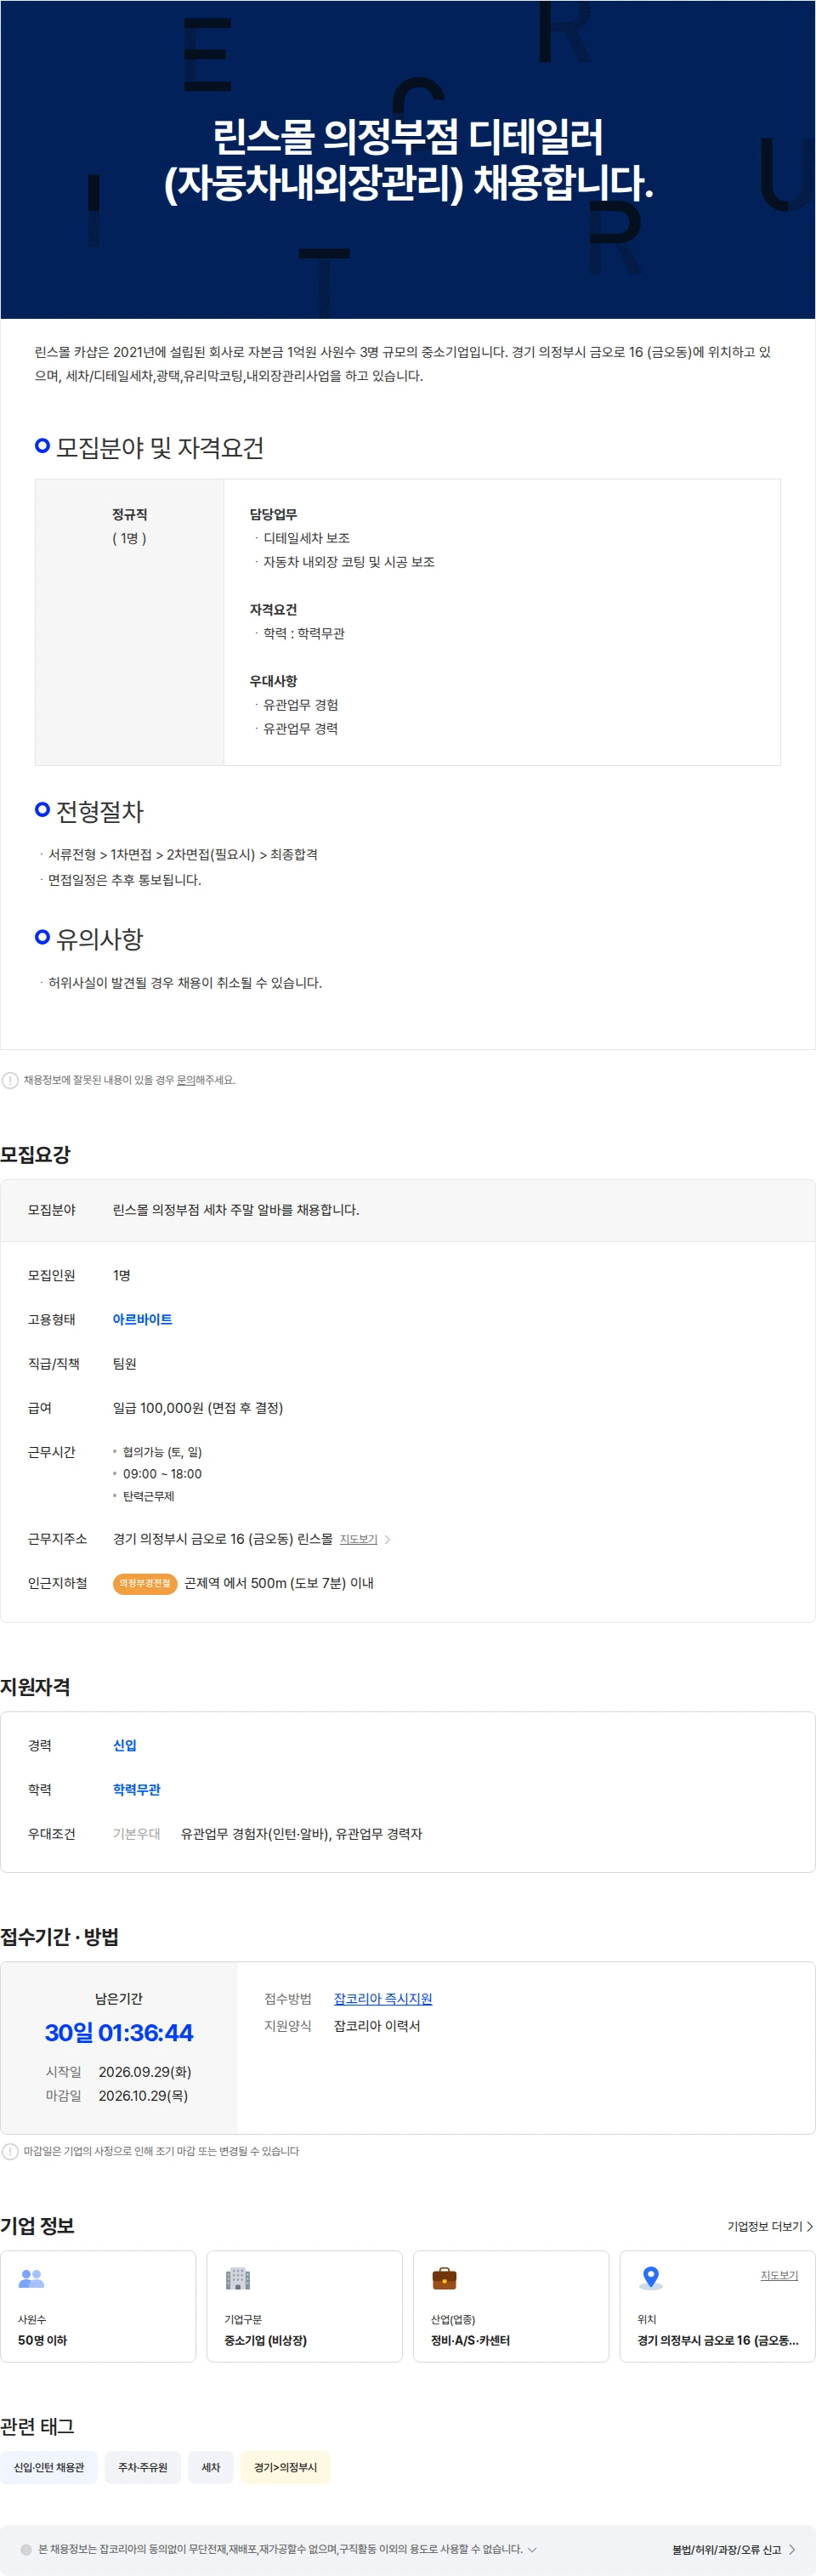
Task: Click the 협의가능 (토, 일) item
Action: [x=162, y=1451]
